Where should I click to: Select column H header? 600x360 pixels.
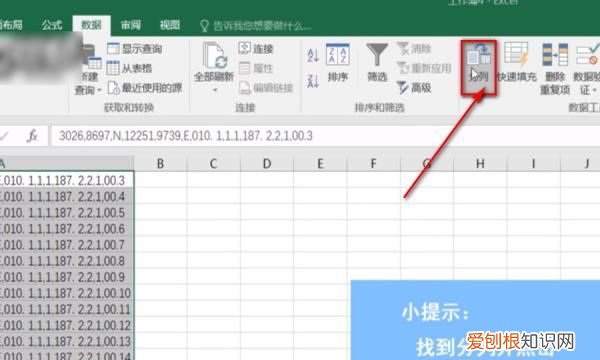480,164
